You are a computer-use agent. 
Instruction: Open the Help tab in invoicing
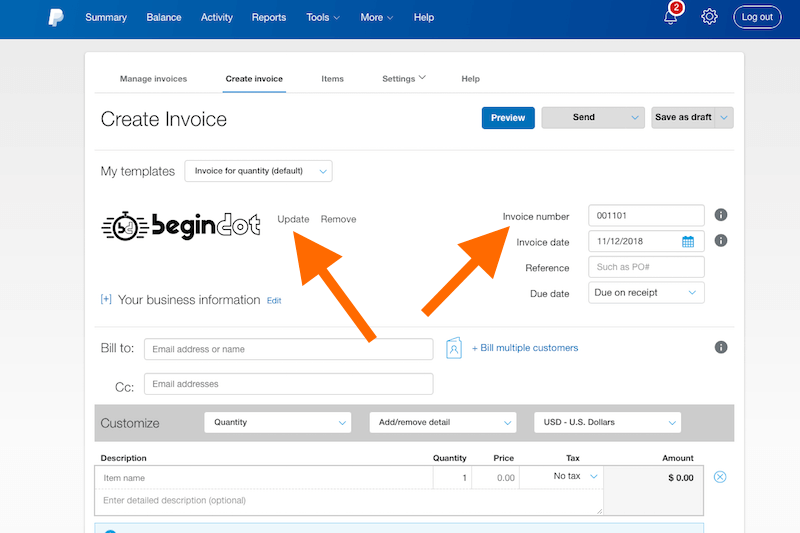coord(470,79)
